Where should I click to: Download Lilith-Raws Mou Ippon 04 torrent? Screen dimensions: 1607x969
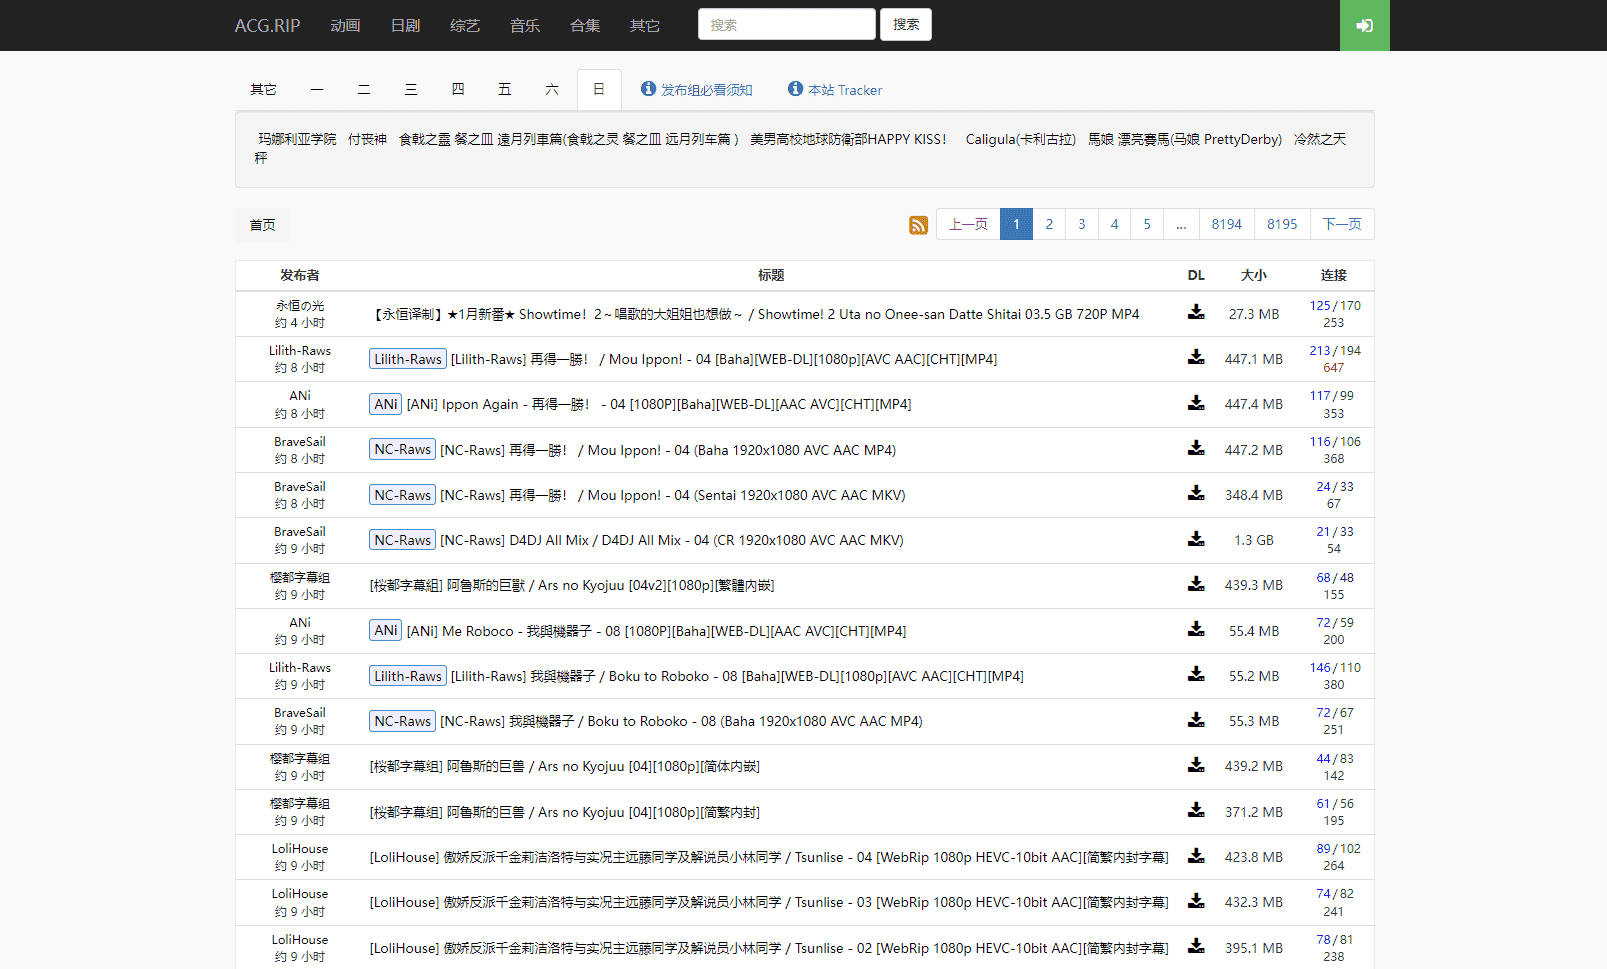tap(1196, 358)
